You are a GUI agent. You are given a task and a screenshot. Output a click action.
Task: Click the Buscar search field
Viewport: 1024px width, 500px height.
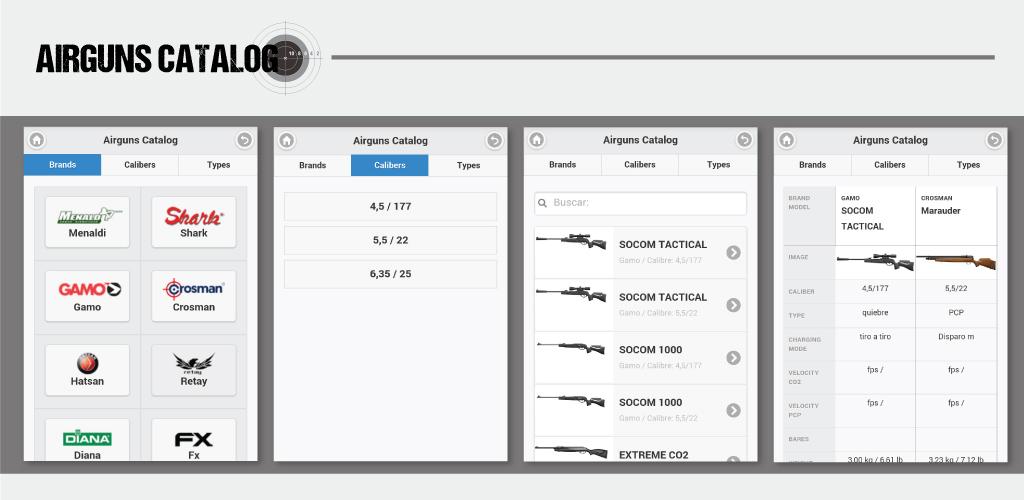click(x=641, y=203)
